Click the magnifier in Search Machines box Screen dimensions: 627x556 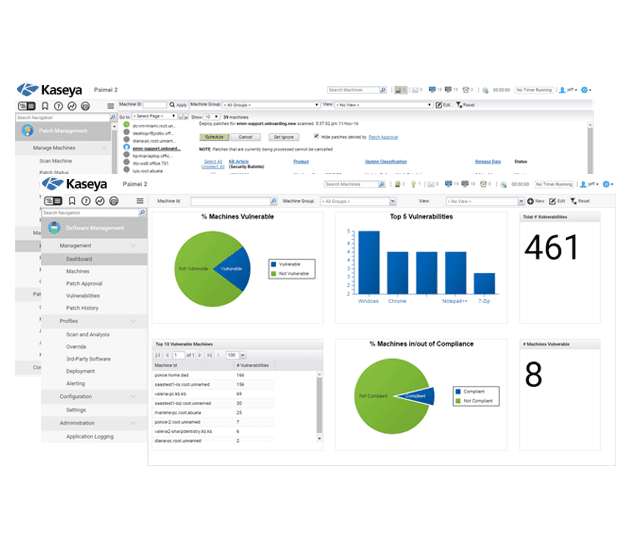tap(381, 184)
